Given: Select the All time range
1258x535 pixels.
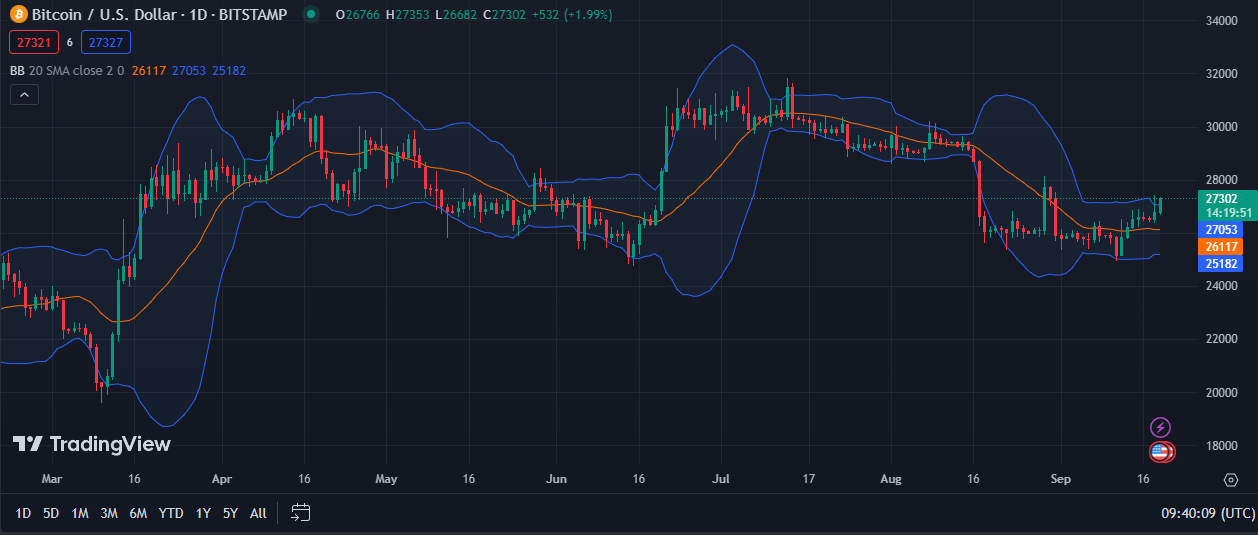Looking at the screenshot, I should point(258,513).
